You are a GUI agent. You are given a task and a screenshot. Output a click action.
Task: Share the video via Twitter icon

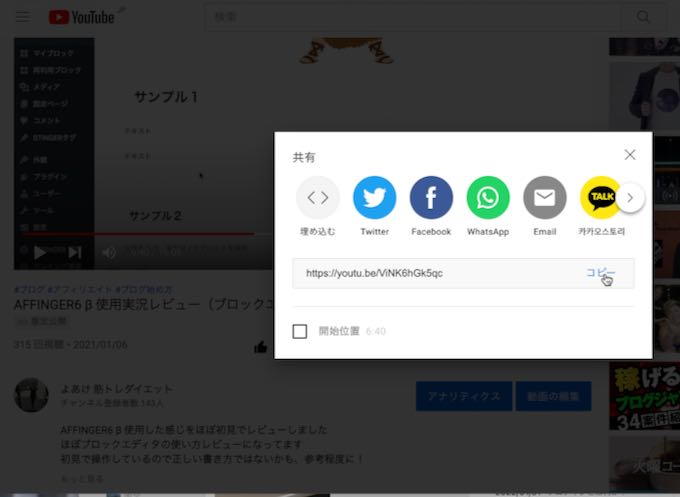(374, 198)
